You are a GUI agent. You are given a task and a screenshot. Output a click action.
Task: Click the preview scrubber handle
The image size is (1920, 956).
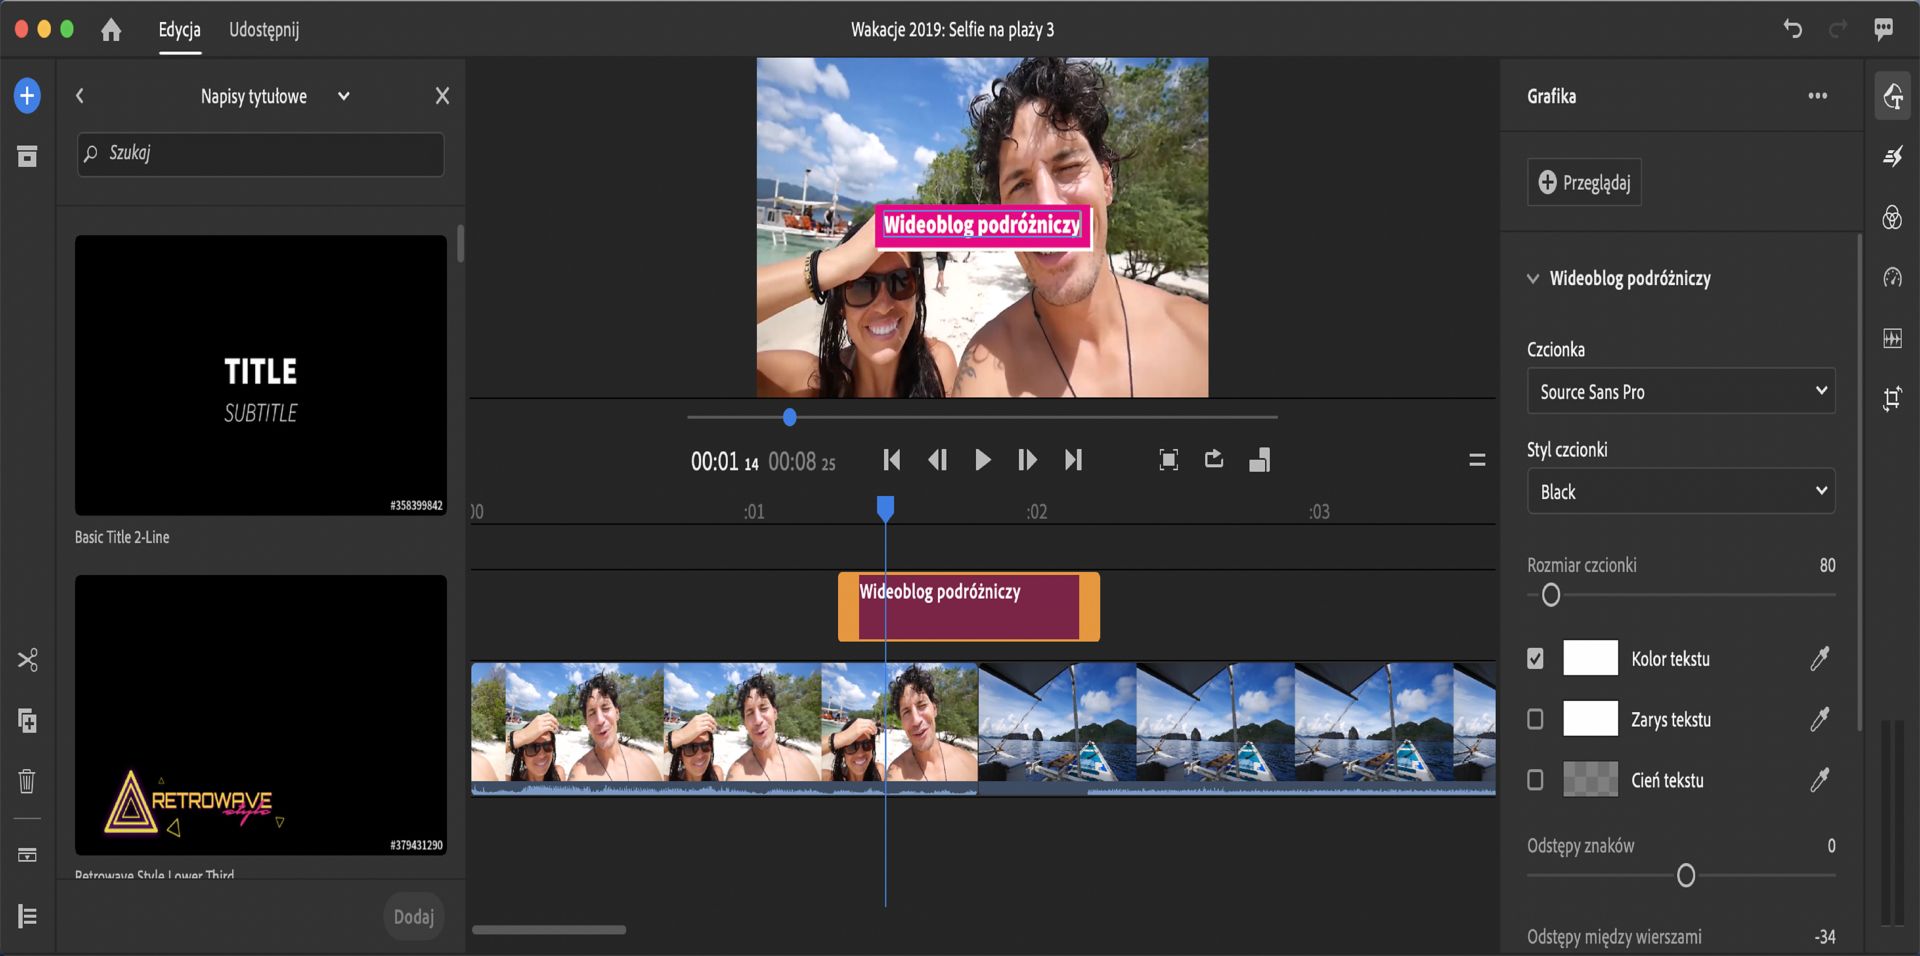790,417
